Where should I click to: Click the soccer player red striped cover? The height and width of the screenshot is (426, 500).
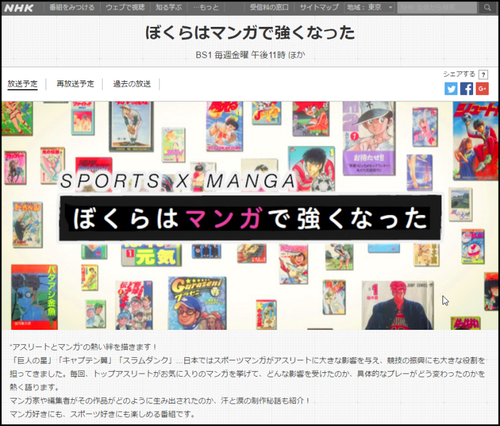pyautogui.click(x=312, y=168)
